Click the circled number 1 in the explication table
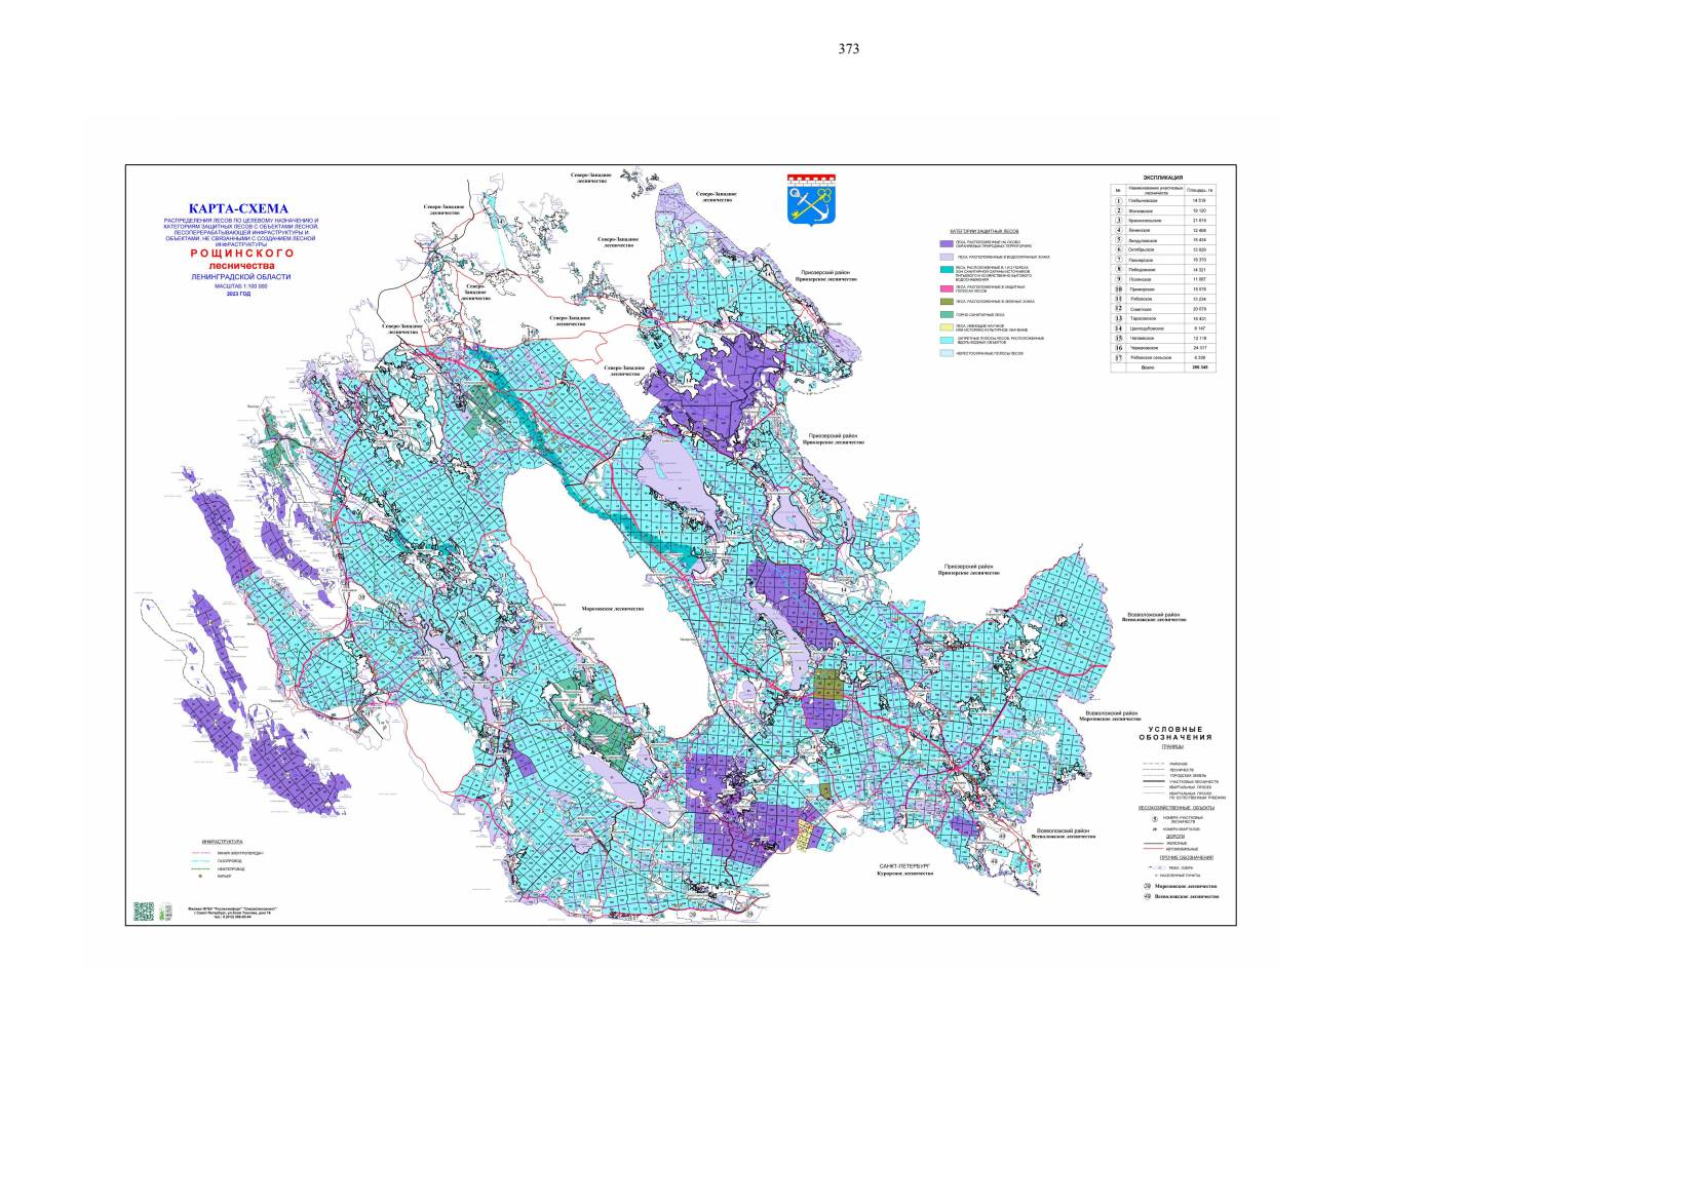1698x1200 pixels. [1118, 200]
